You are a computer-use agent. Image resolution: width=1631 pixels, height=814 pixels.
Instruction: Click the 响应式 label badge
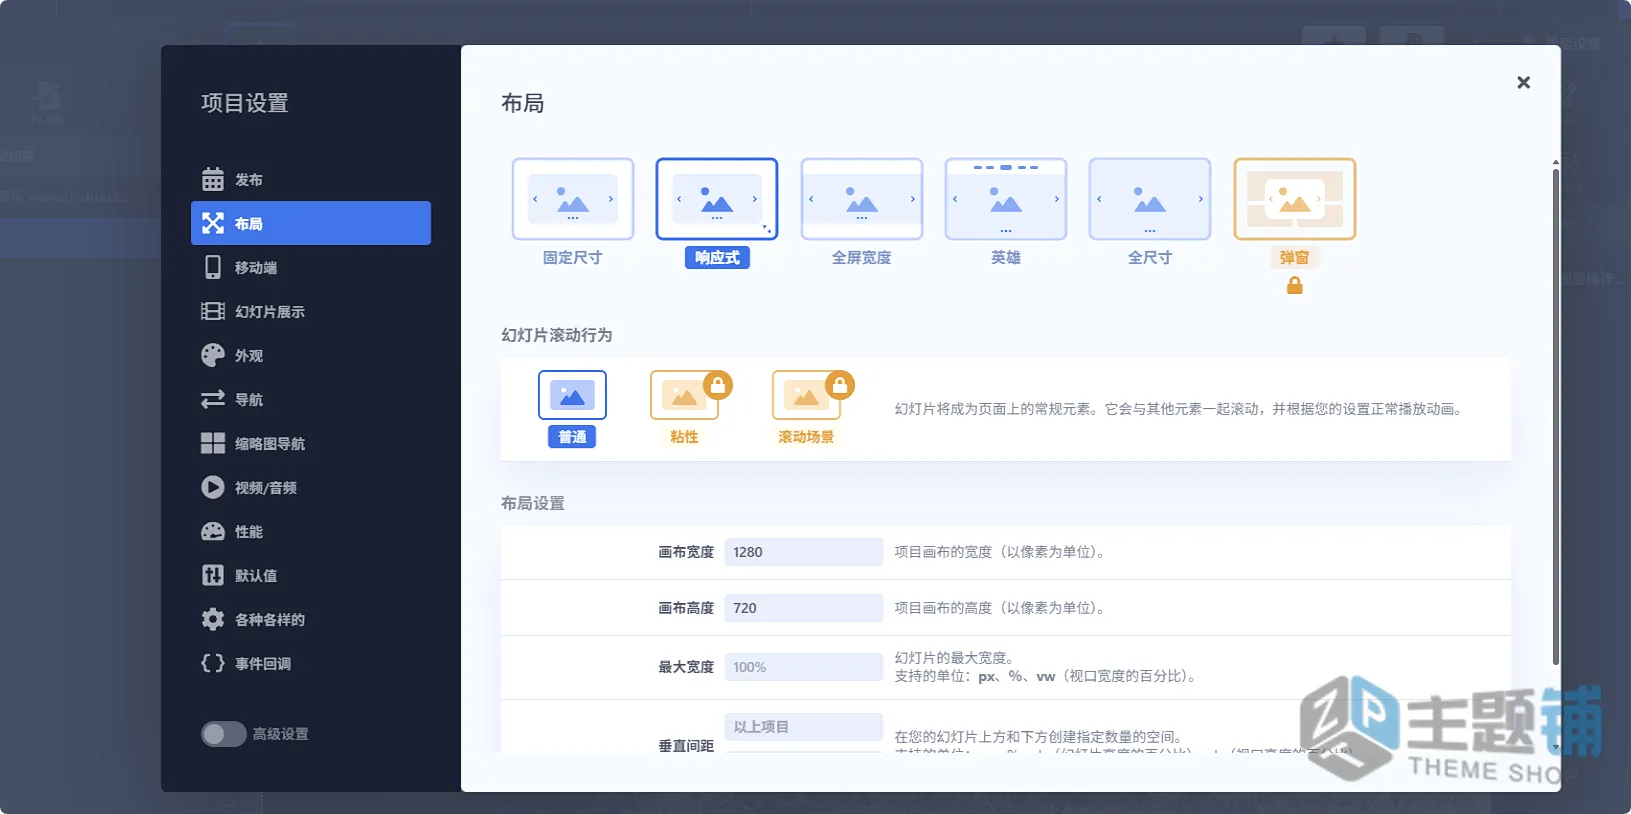tap(717, 258)
